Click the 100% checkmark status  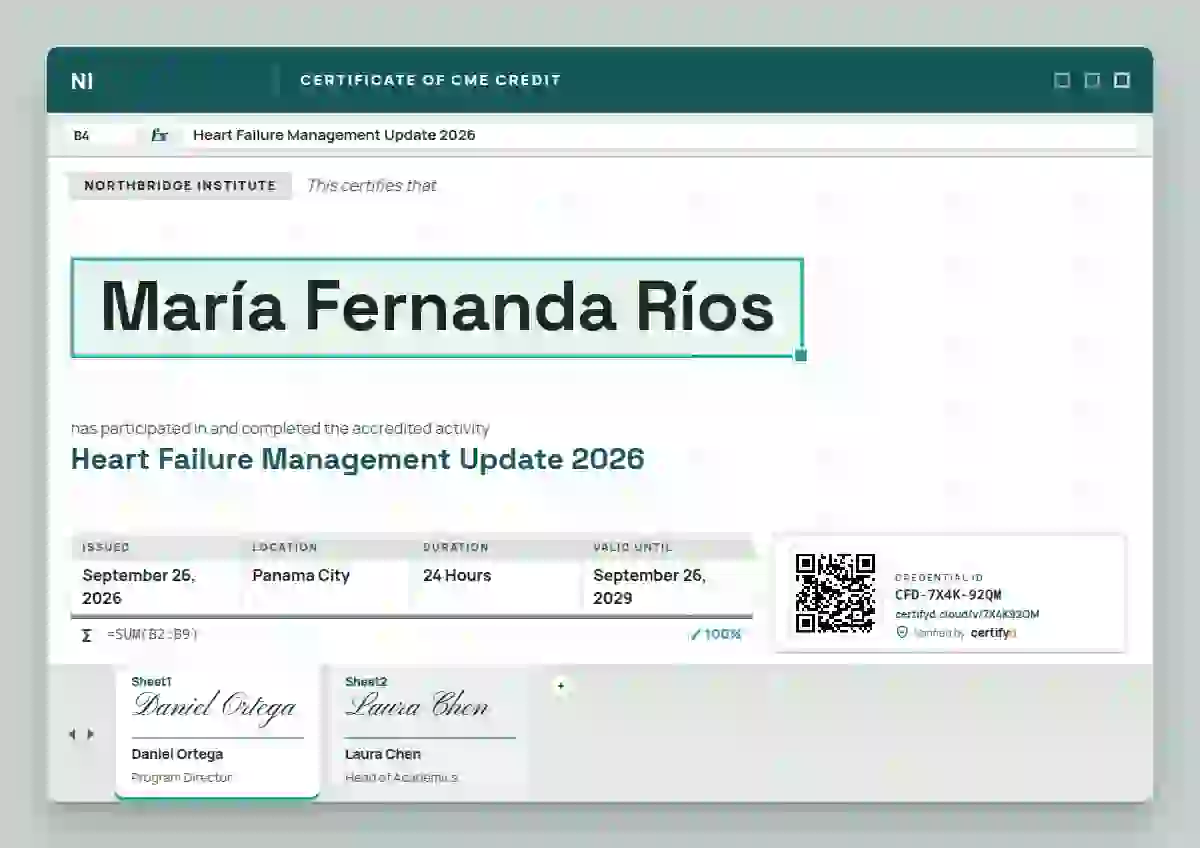click(716, 634)
